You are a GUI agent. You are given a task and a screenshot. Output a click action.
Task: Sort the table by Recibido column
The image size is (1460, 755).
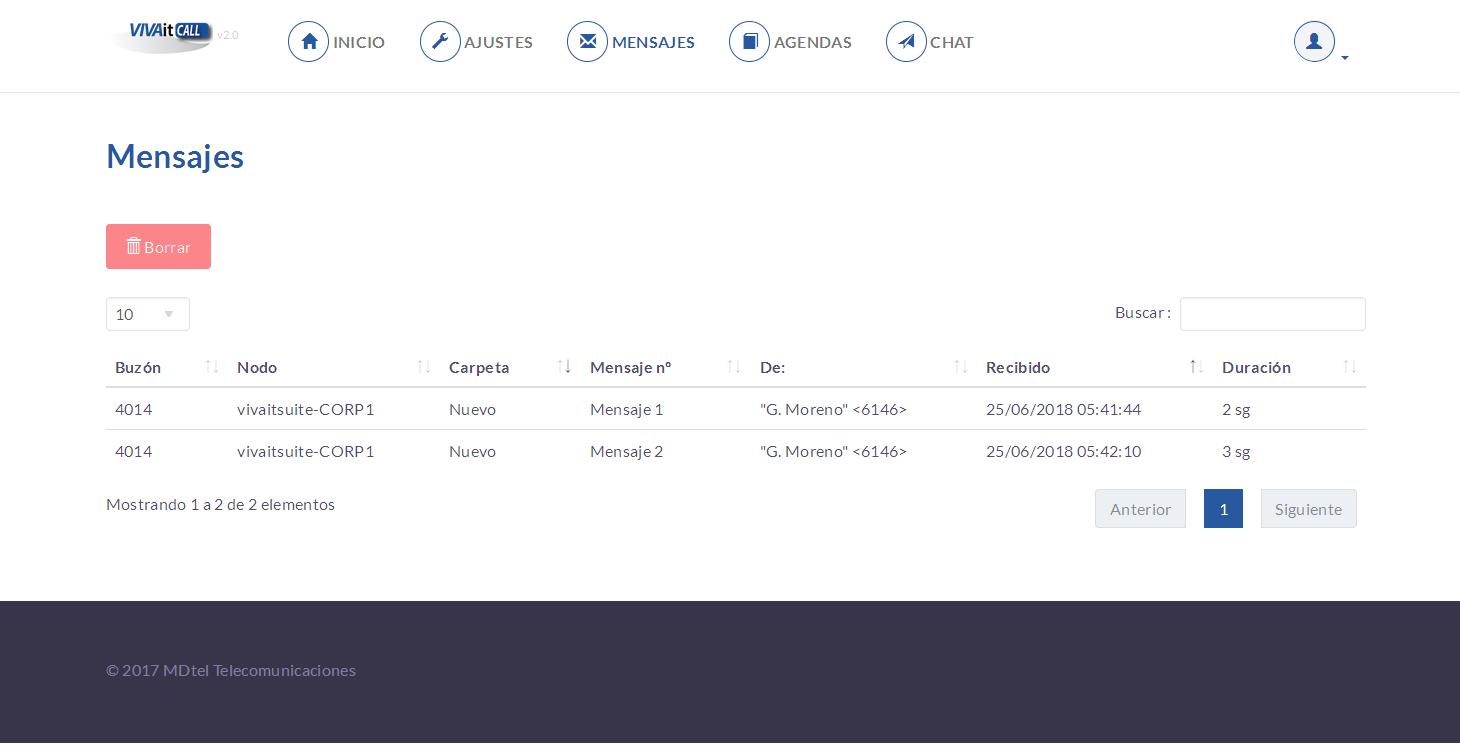pos(1095,367)
